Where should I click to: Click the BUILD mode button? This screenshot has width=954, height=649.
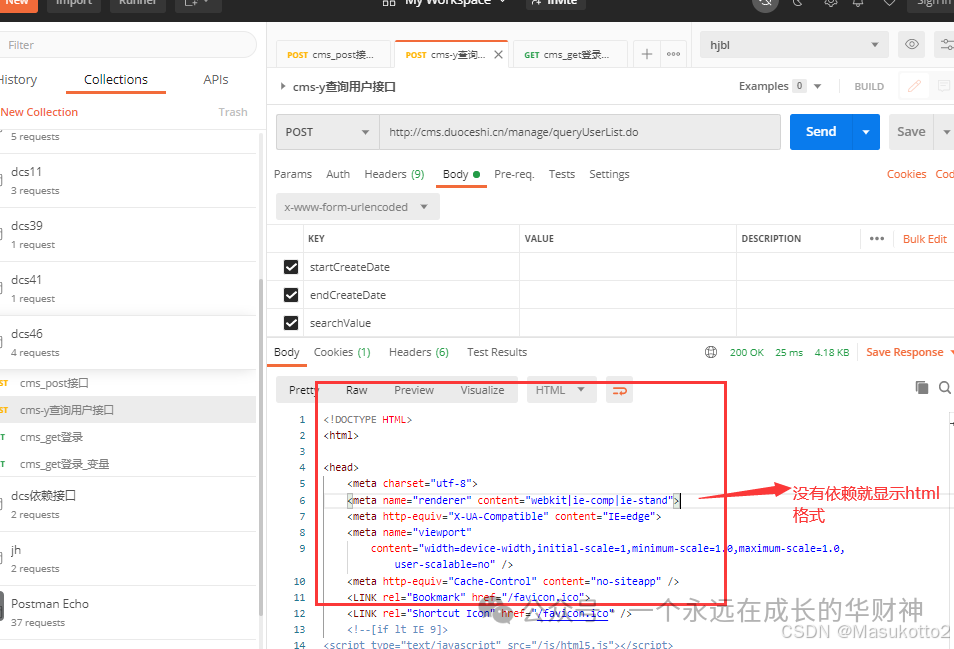click(869, 86)
